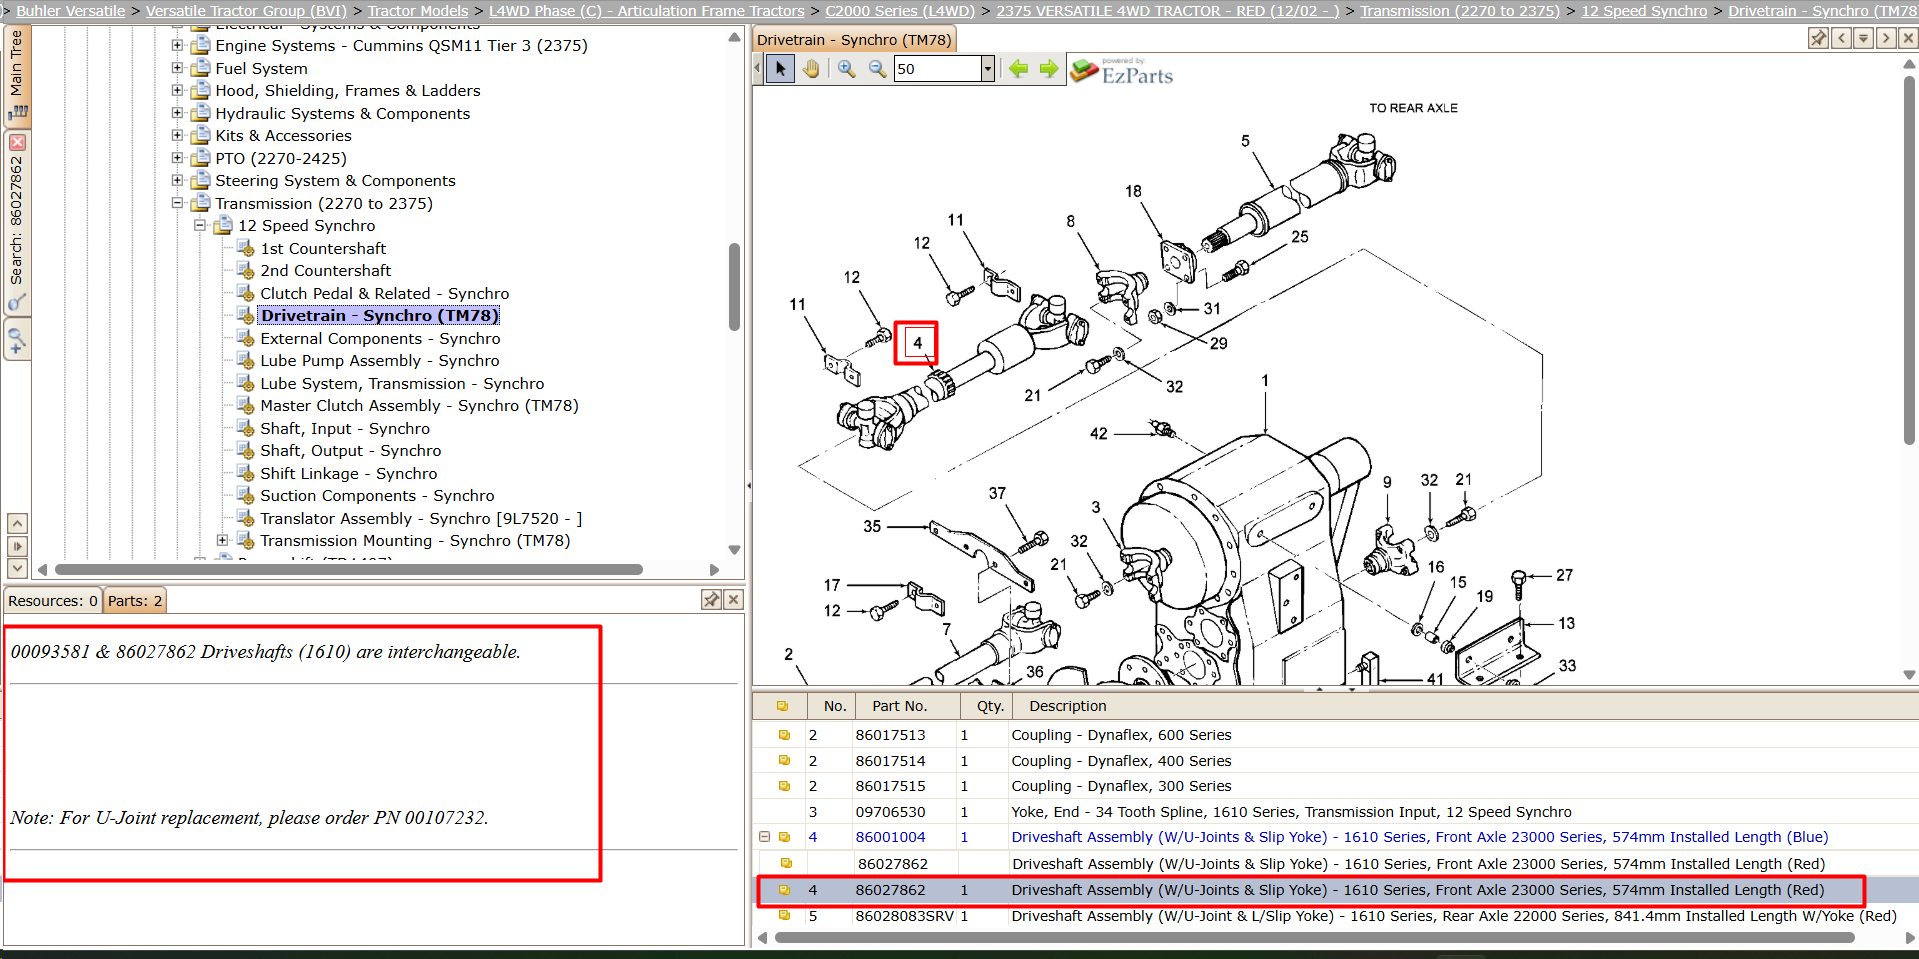Click the zoom percentage input field
This screenshot has height=959, width=1919.
tap(937, 69)
